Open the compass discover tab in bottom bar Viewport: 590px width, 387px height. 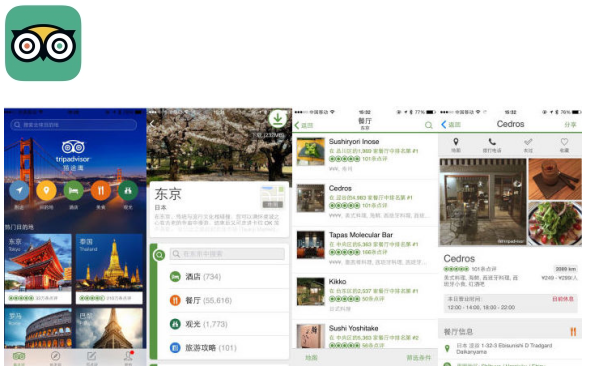coord(55,358)
